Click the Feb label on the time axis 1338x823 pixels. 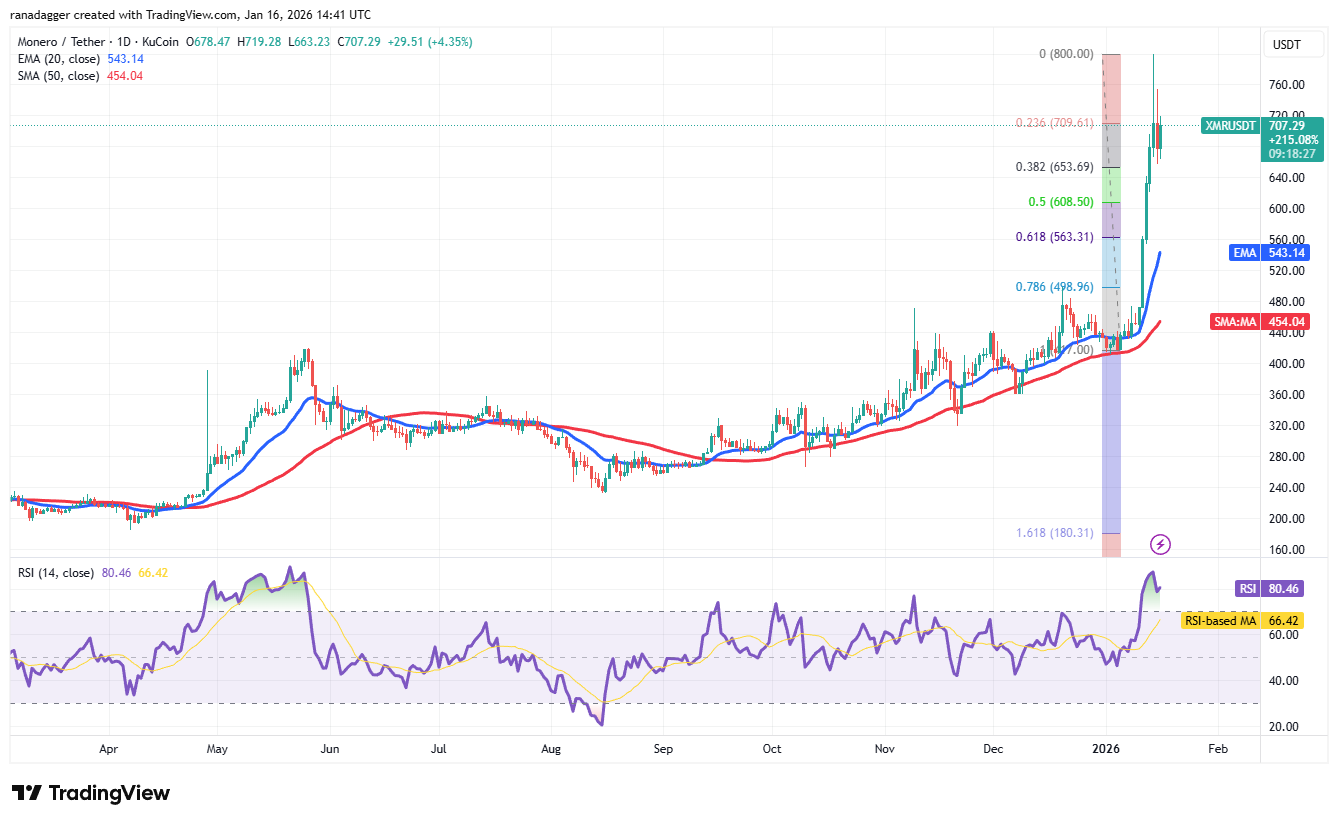[1217, 748]
